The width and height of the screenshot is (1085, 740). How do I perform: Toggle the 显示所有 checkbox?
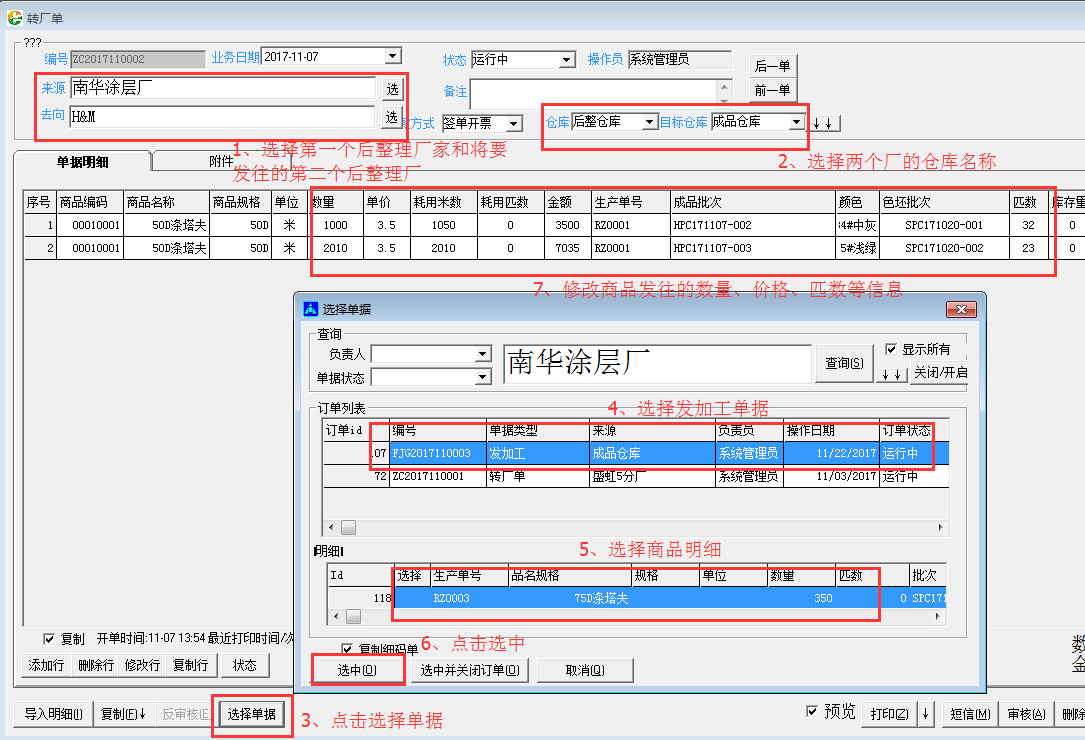(x=891, y=349)
